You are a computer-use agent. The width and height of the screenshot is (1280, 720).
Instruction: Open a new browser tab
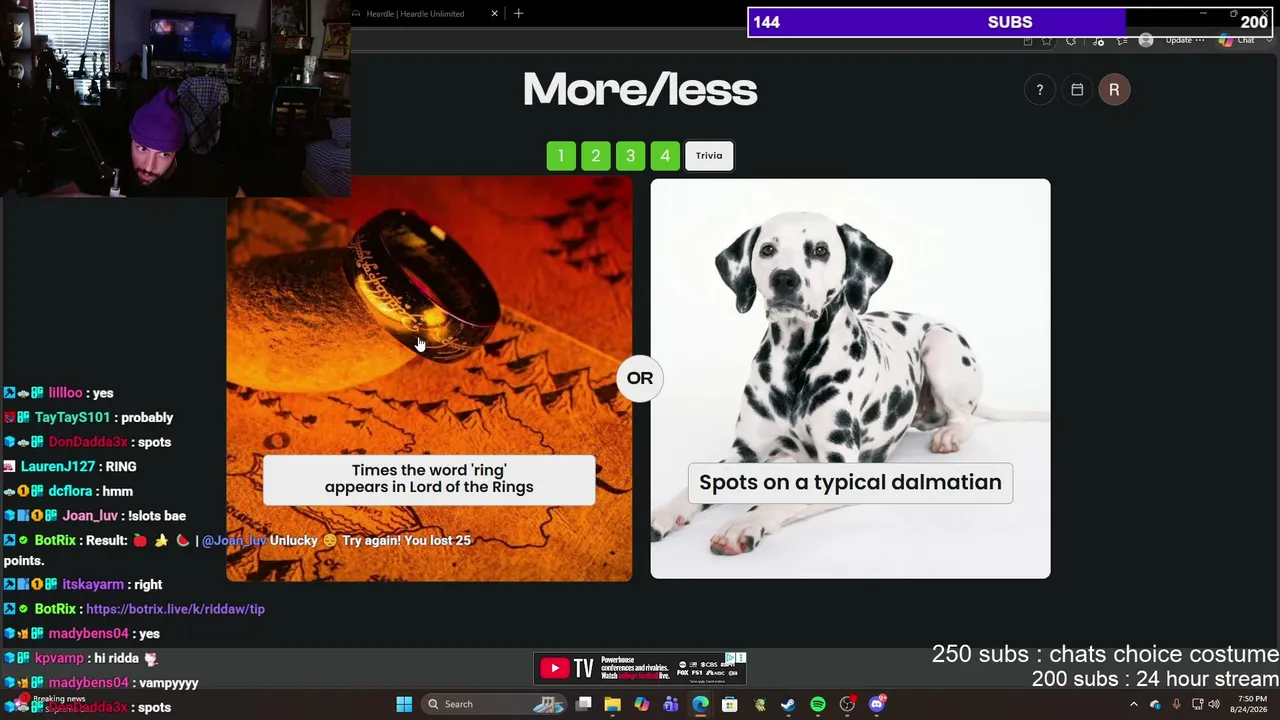[x=518, y=14]
